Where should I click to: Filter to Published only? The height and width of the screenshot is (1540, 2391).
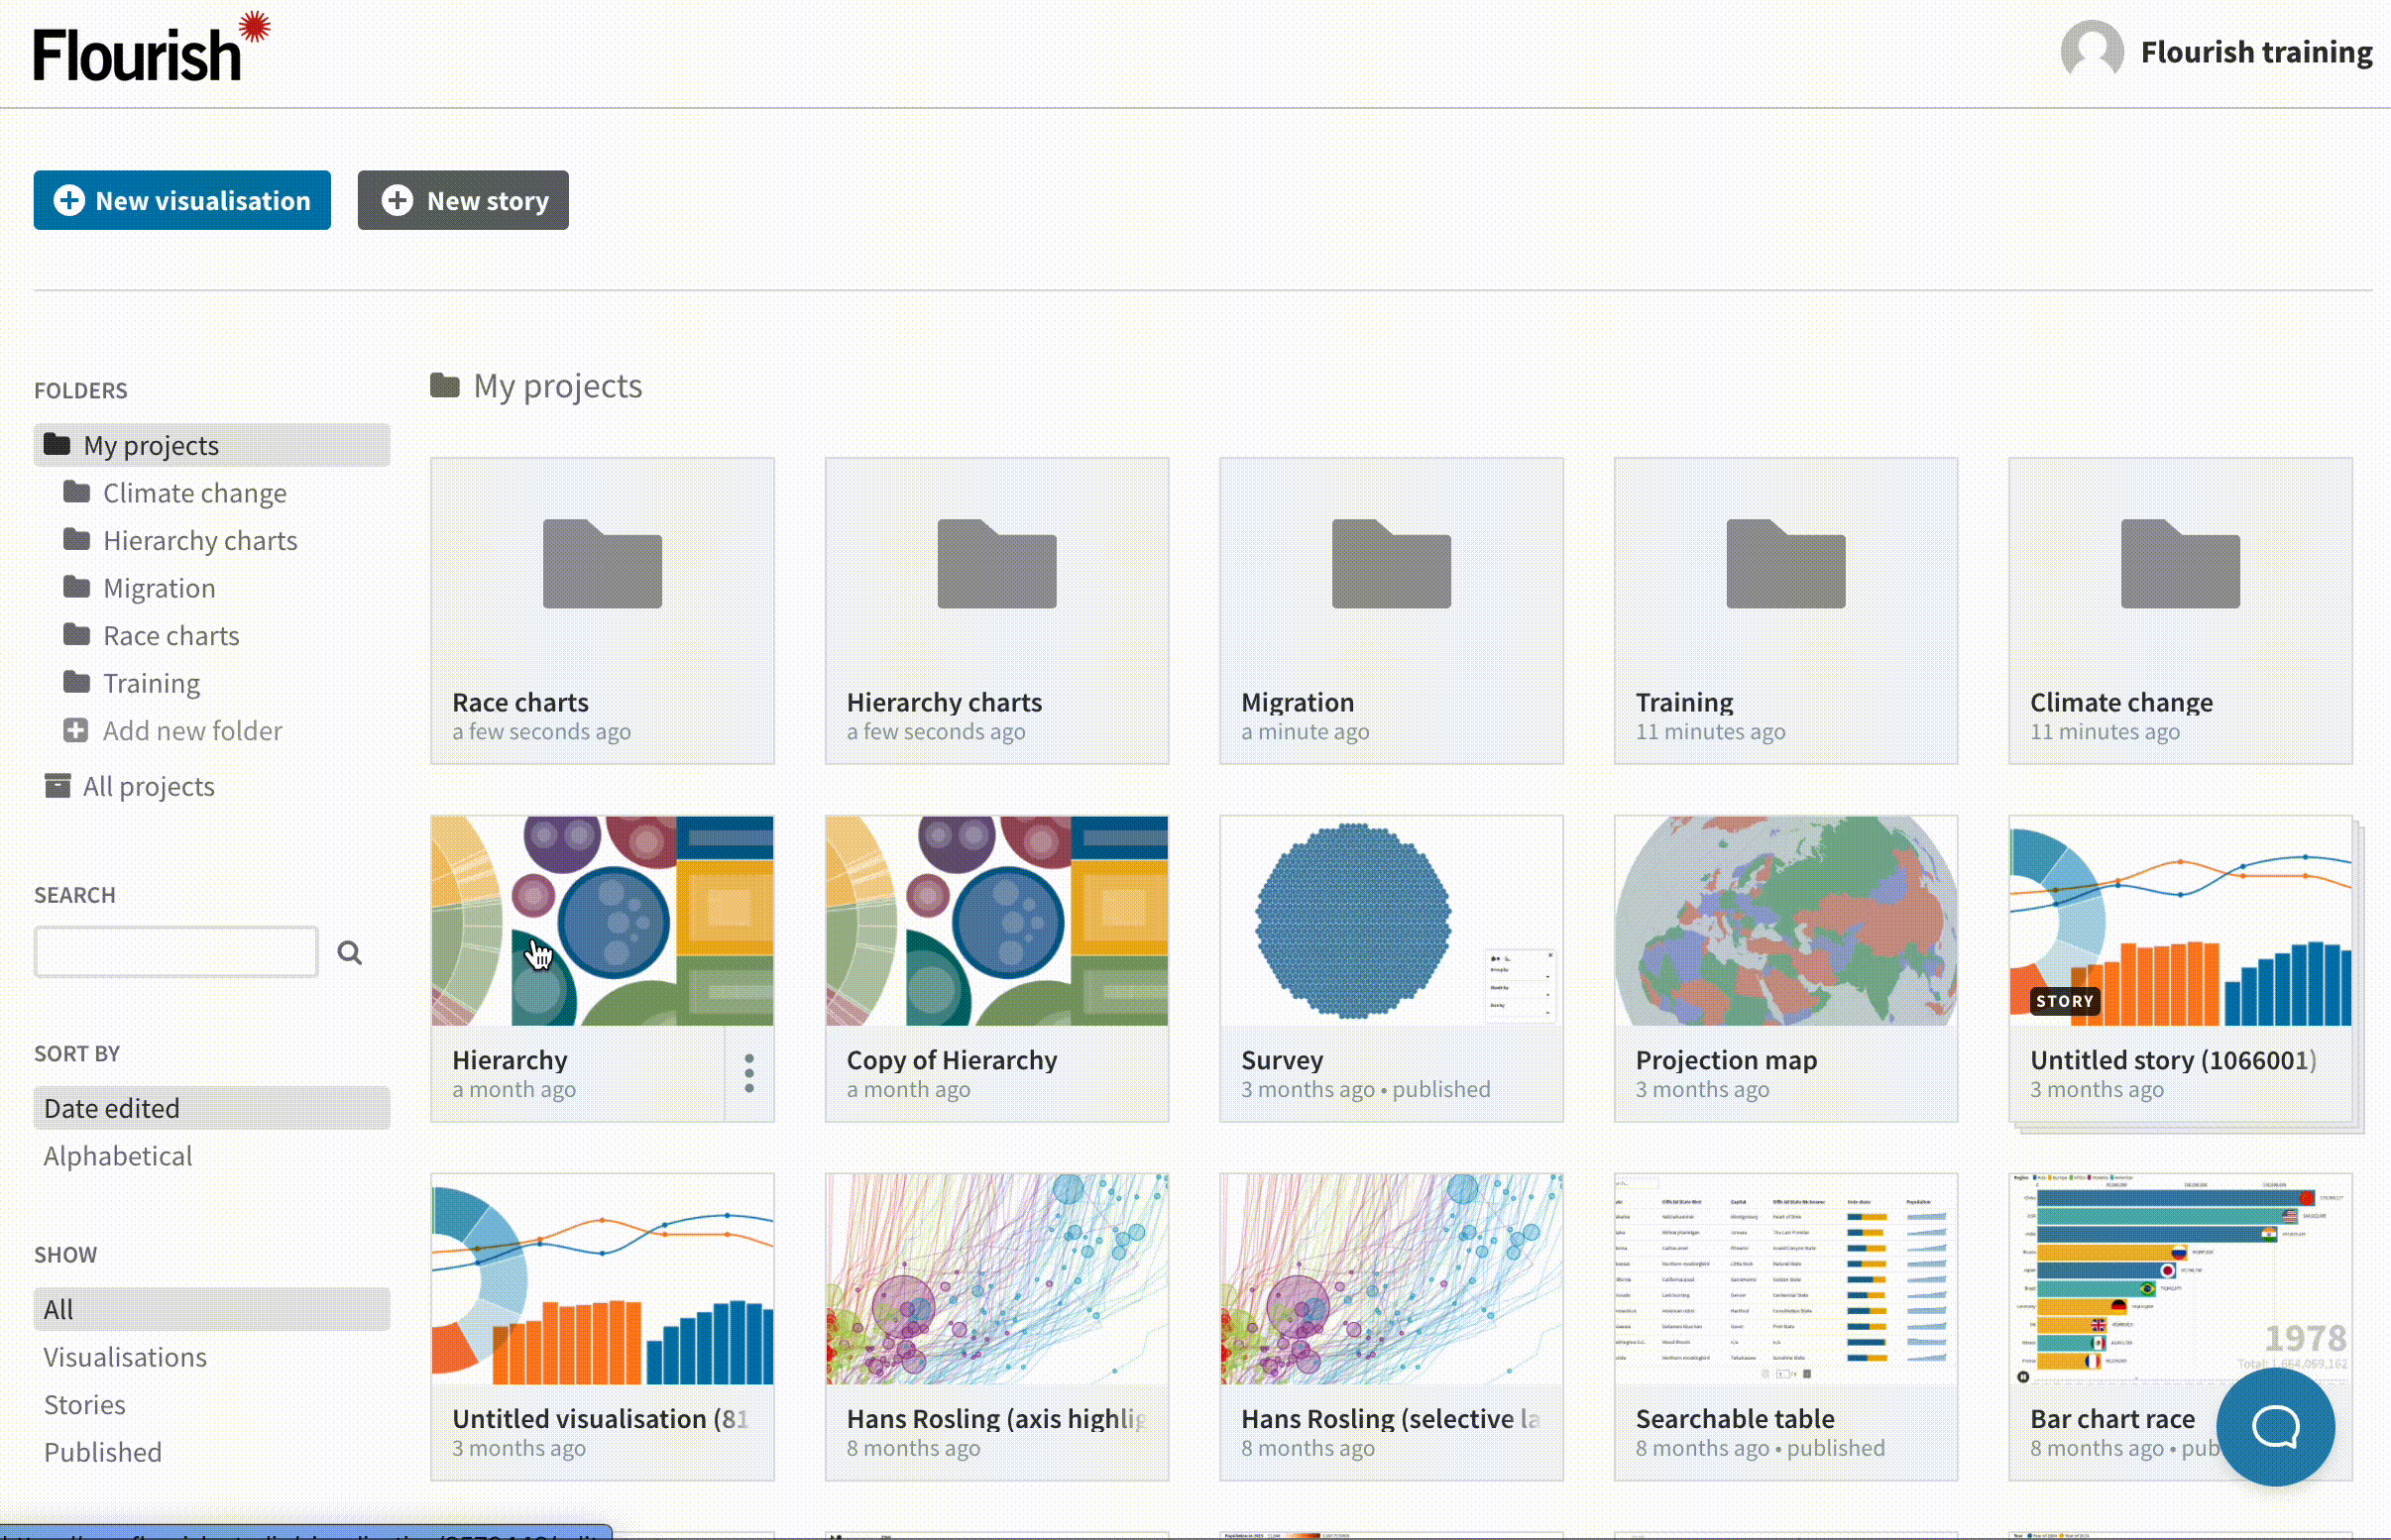(x=103, y=1452)
